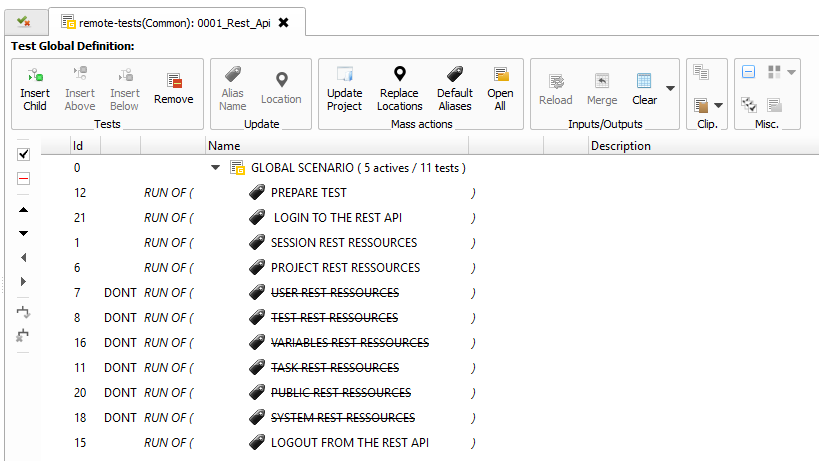Move selected test down with arrow
Screen dimensions: 819x461
24,233
